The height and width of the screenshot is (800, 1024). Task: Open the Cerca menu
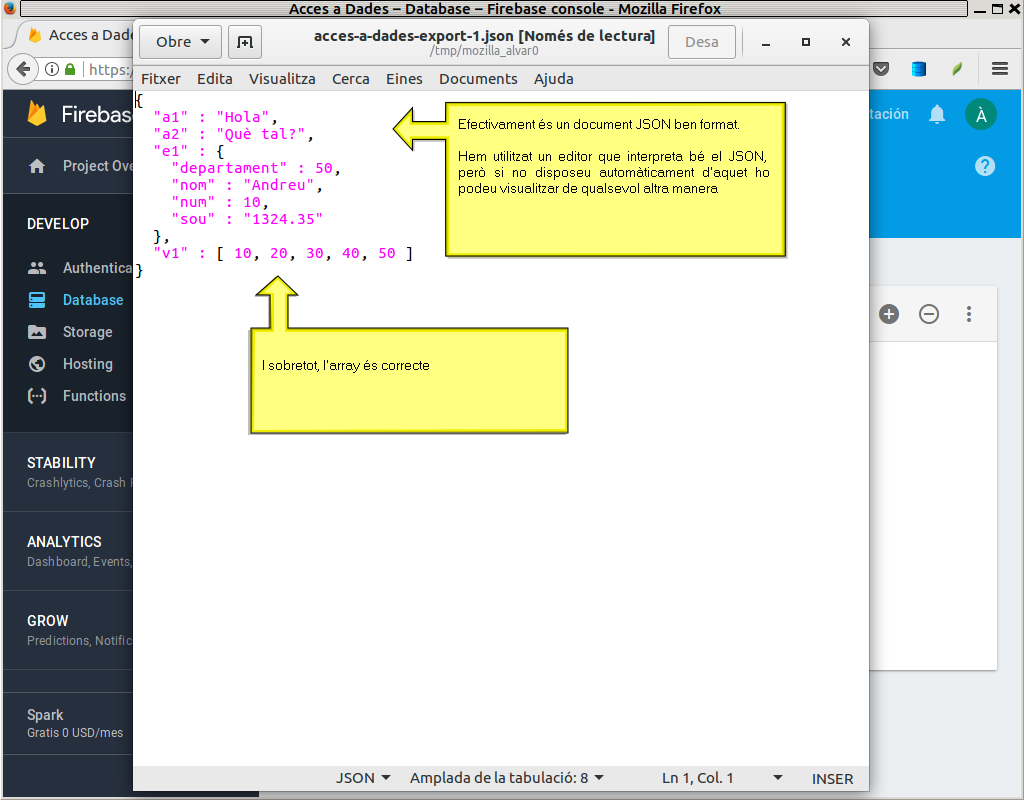[x=351, y=79]
